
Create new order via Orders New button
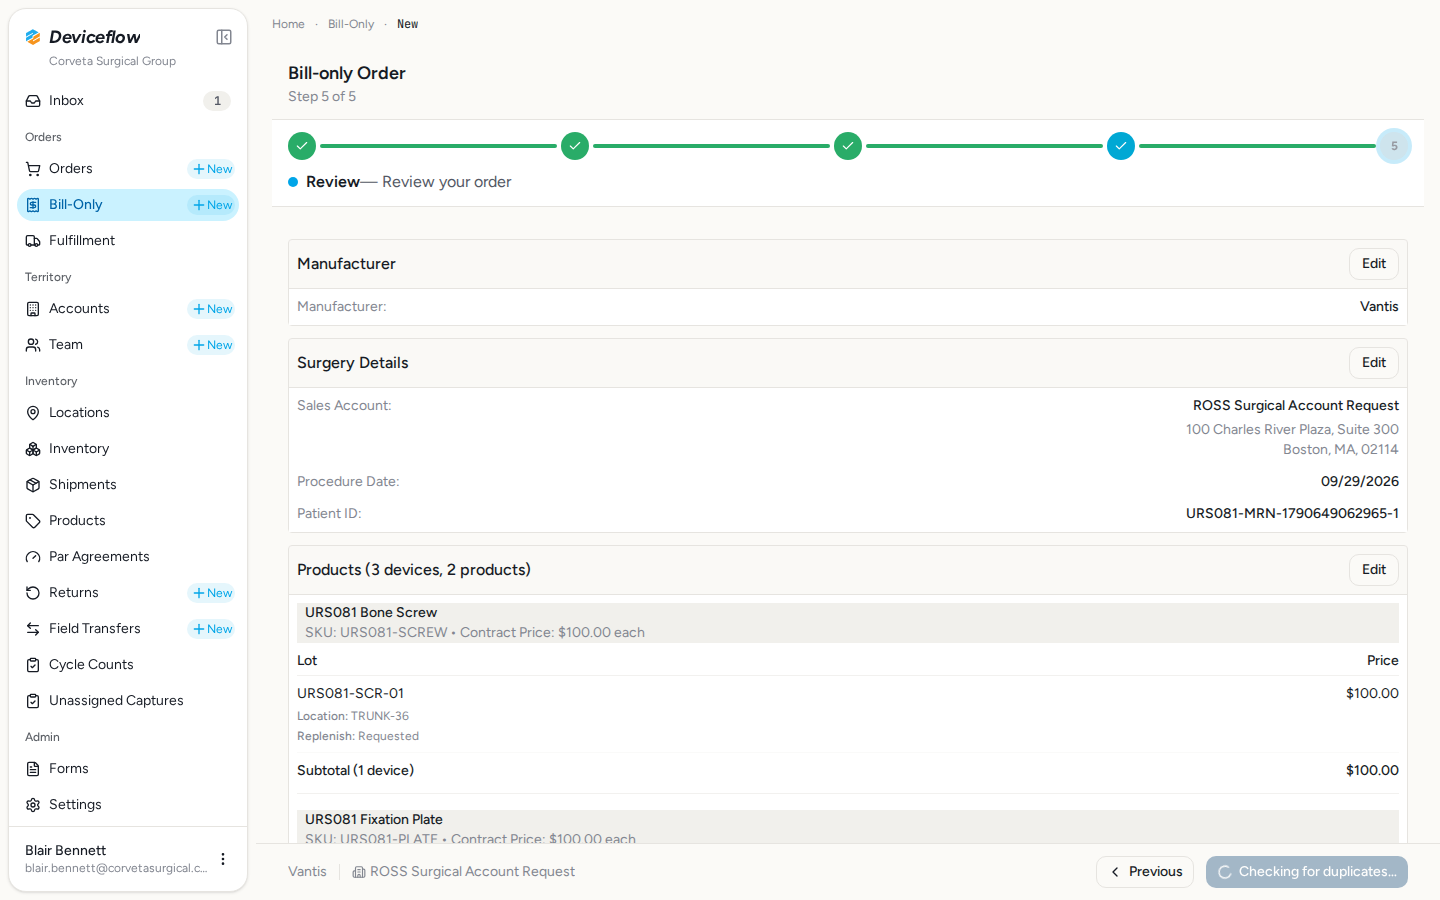tap(212, 169)
